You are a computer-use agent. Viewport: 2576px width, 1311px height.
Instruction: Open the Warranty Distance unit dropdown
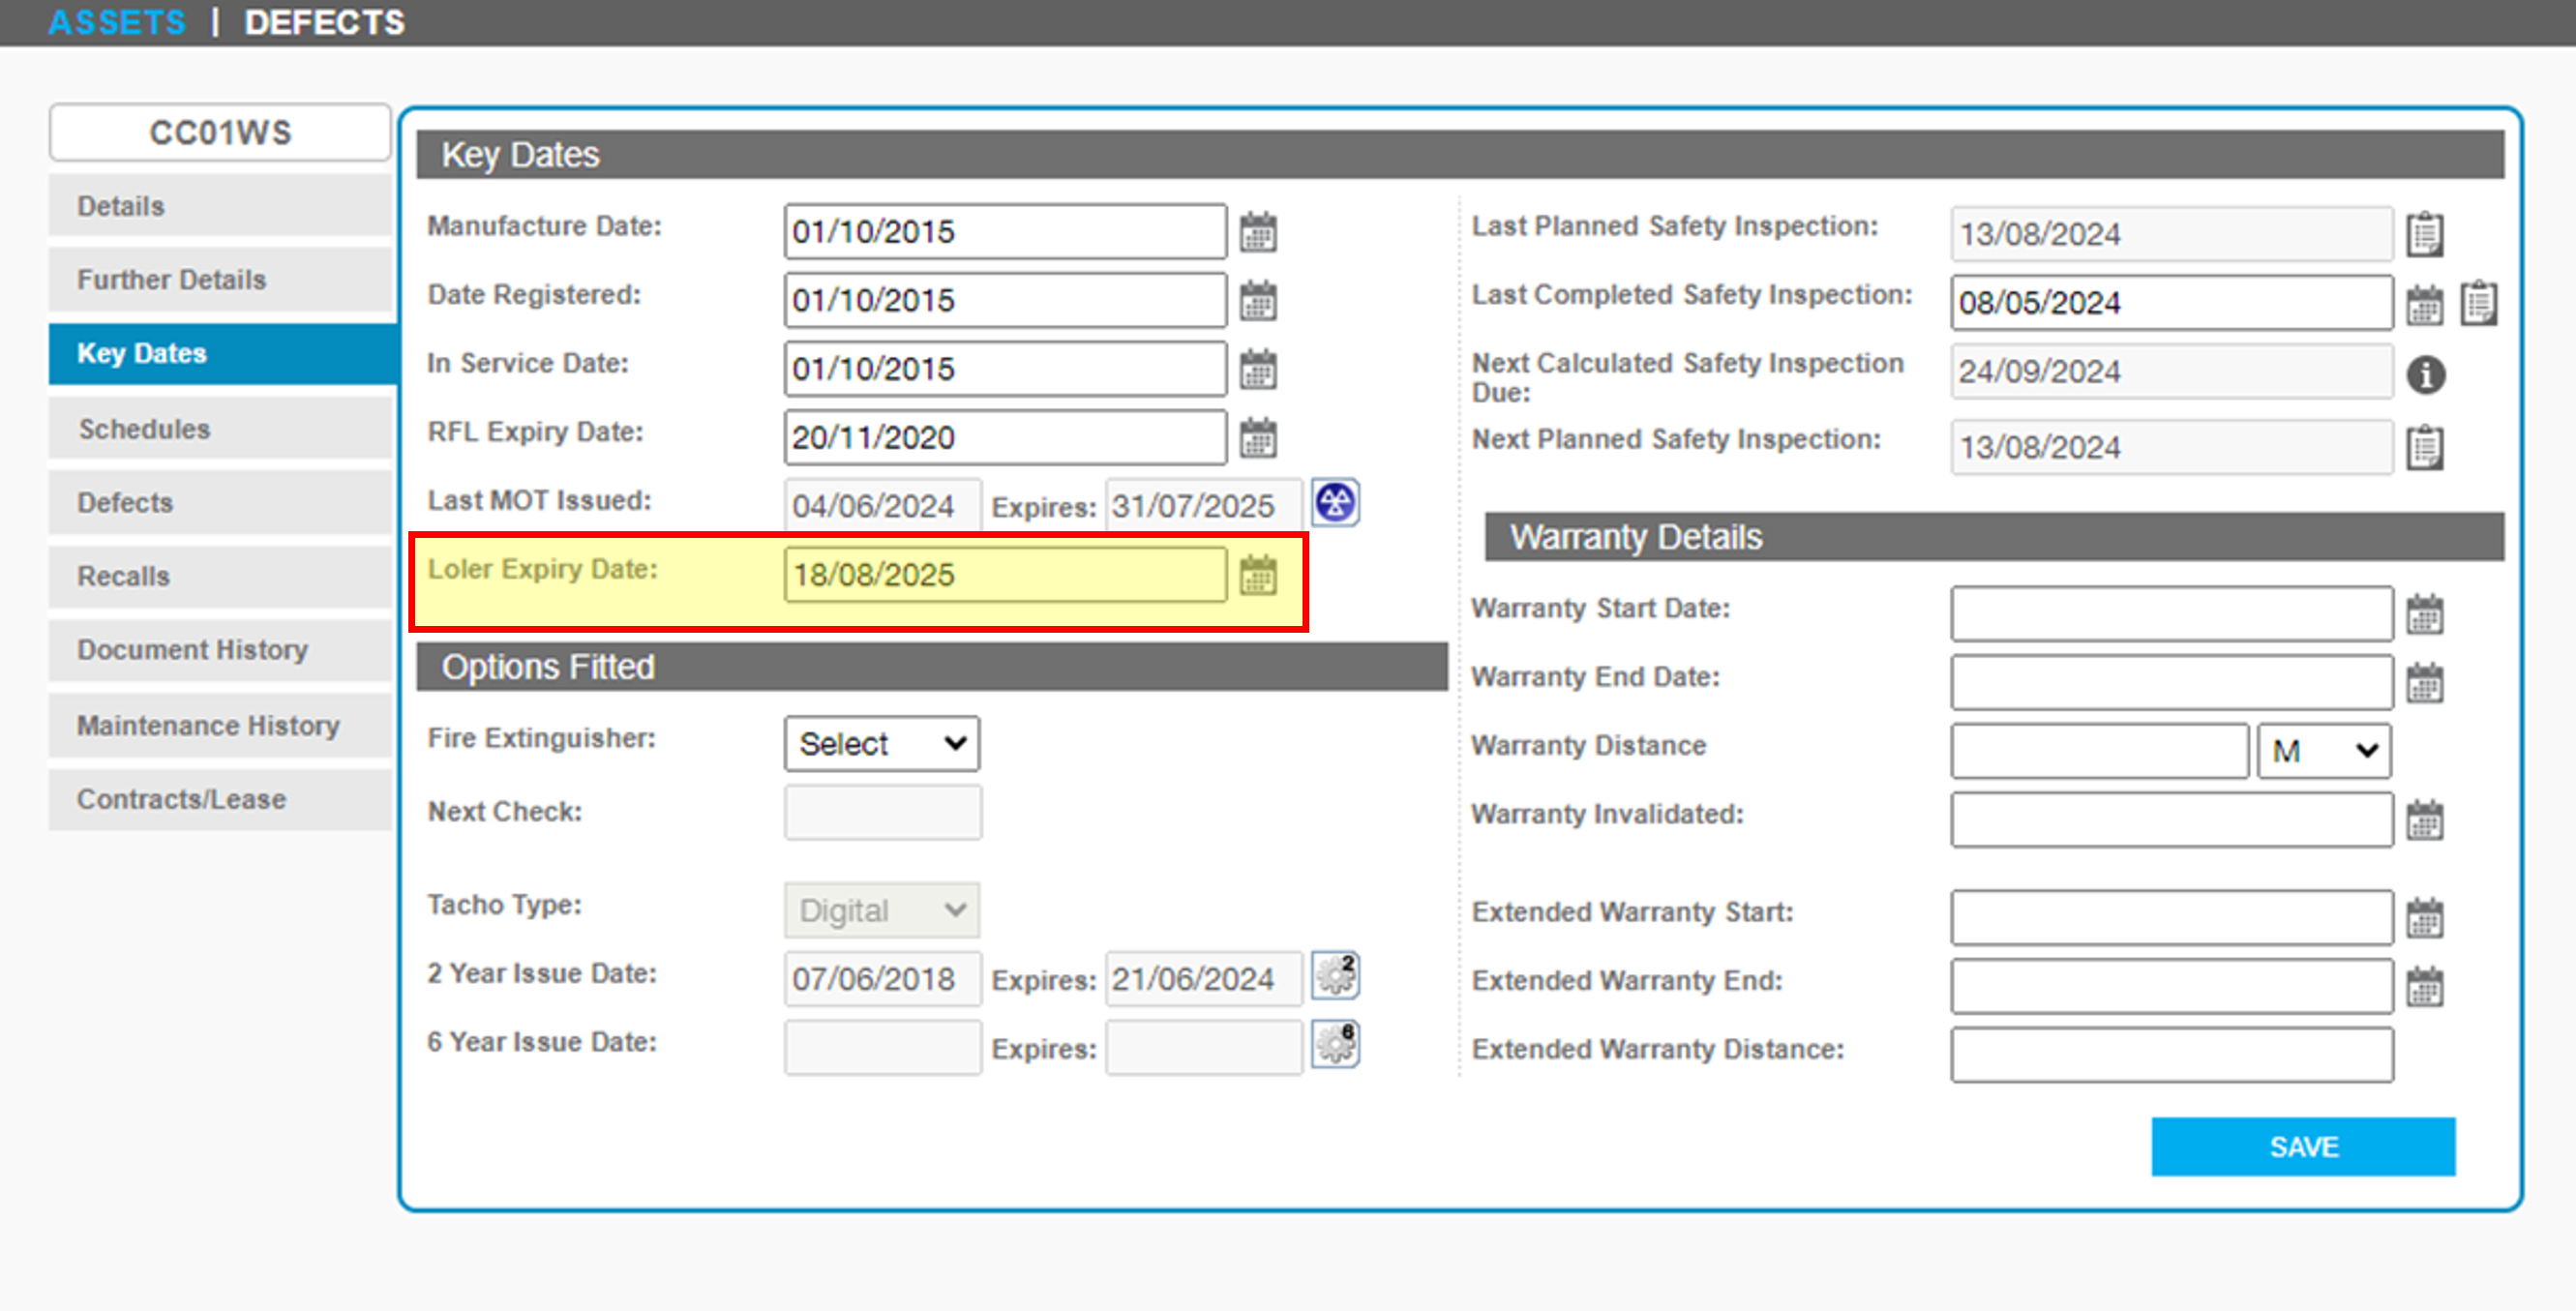2324,751
